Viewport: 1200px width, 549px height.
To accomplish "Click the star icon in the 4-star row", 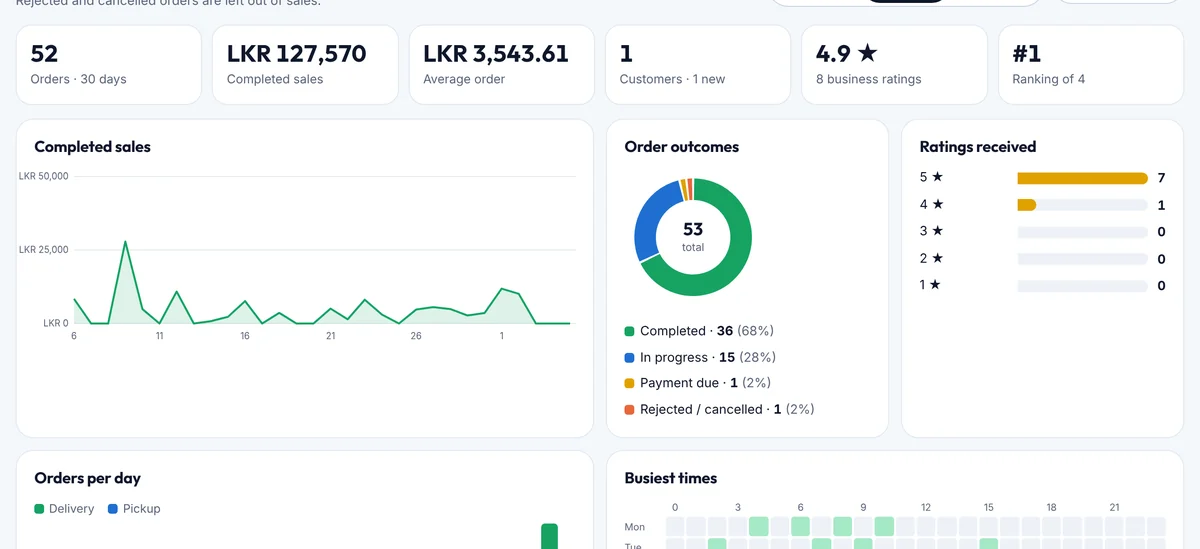I will click(937, 204).
